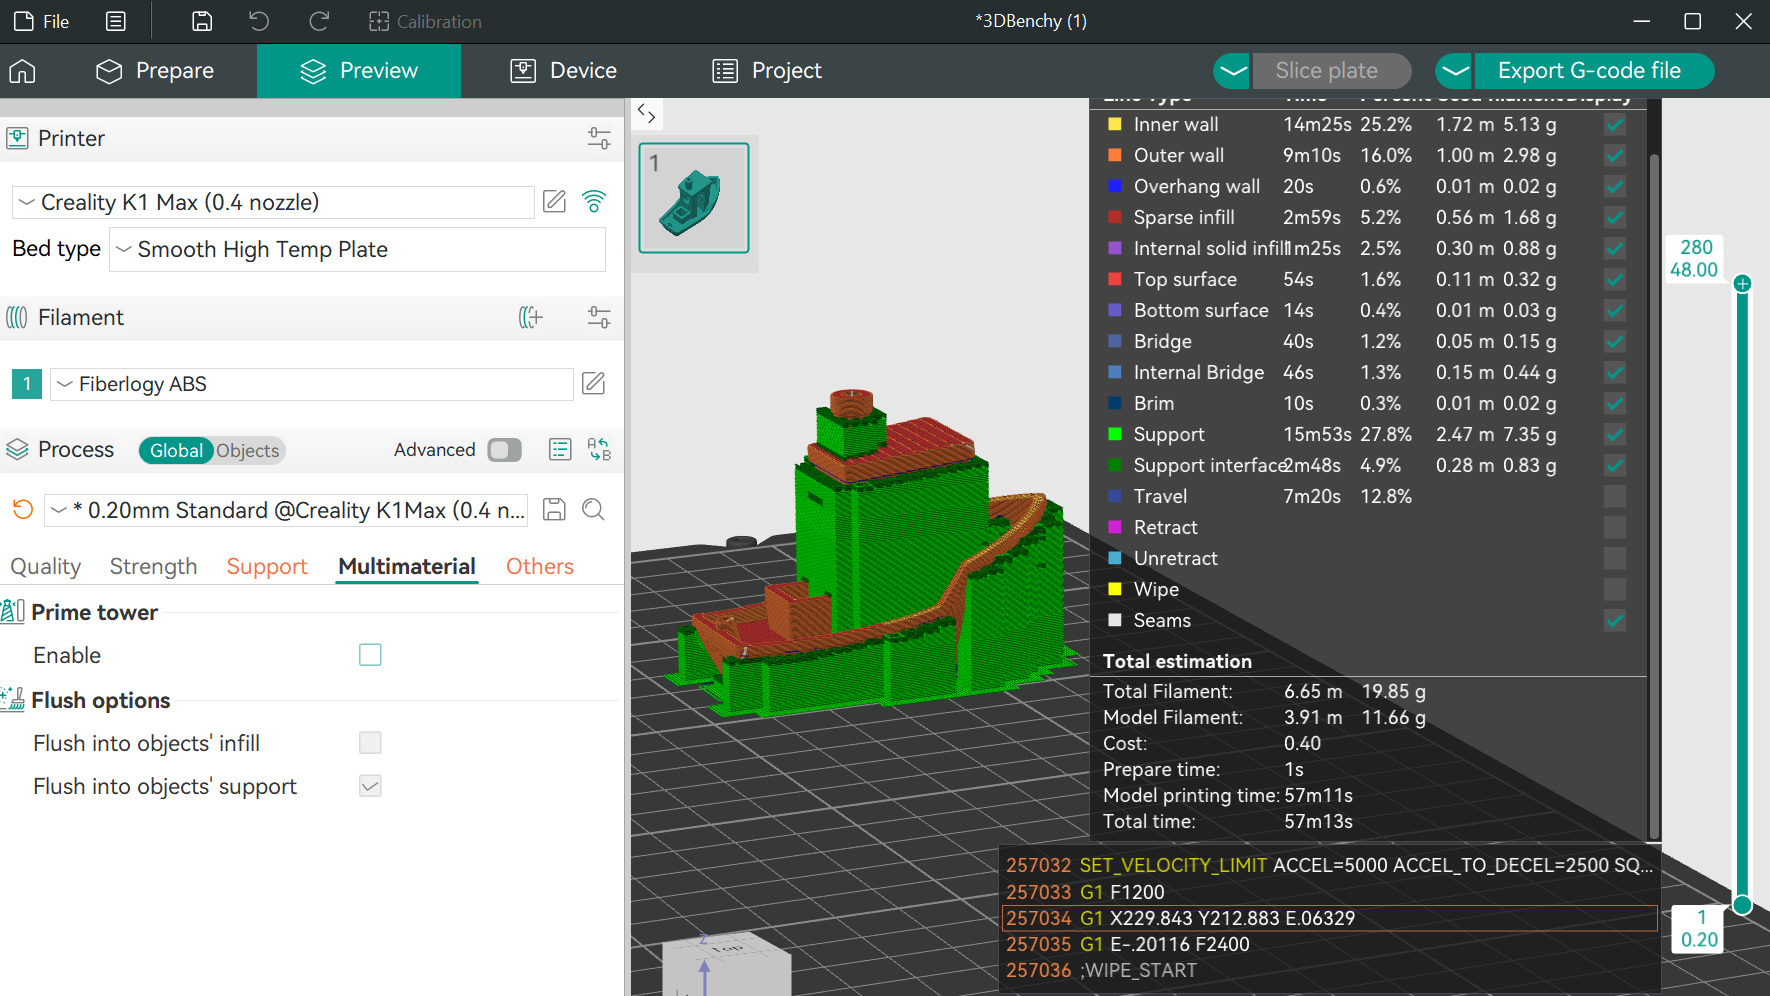
Task: Redo the last action
Action: (319, 21)
